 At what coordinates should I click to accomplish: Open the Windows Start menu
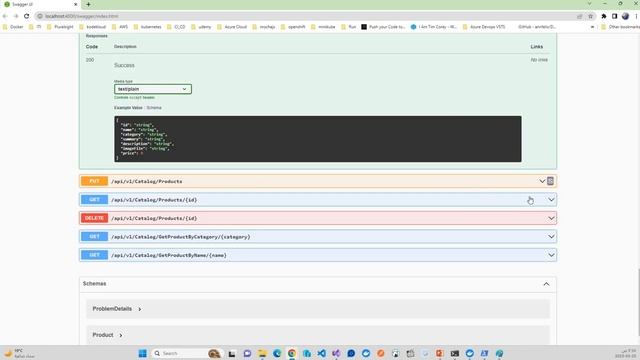click(x=142, y=353)
